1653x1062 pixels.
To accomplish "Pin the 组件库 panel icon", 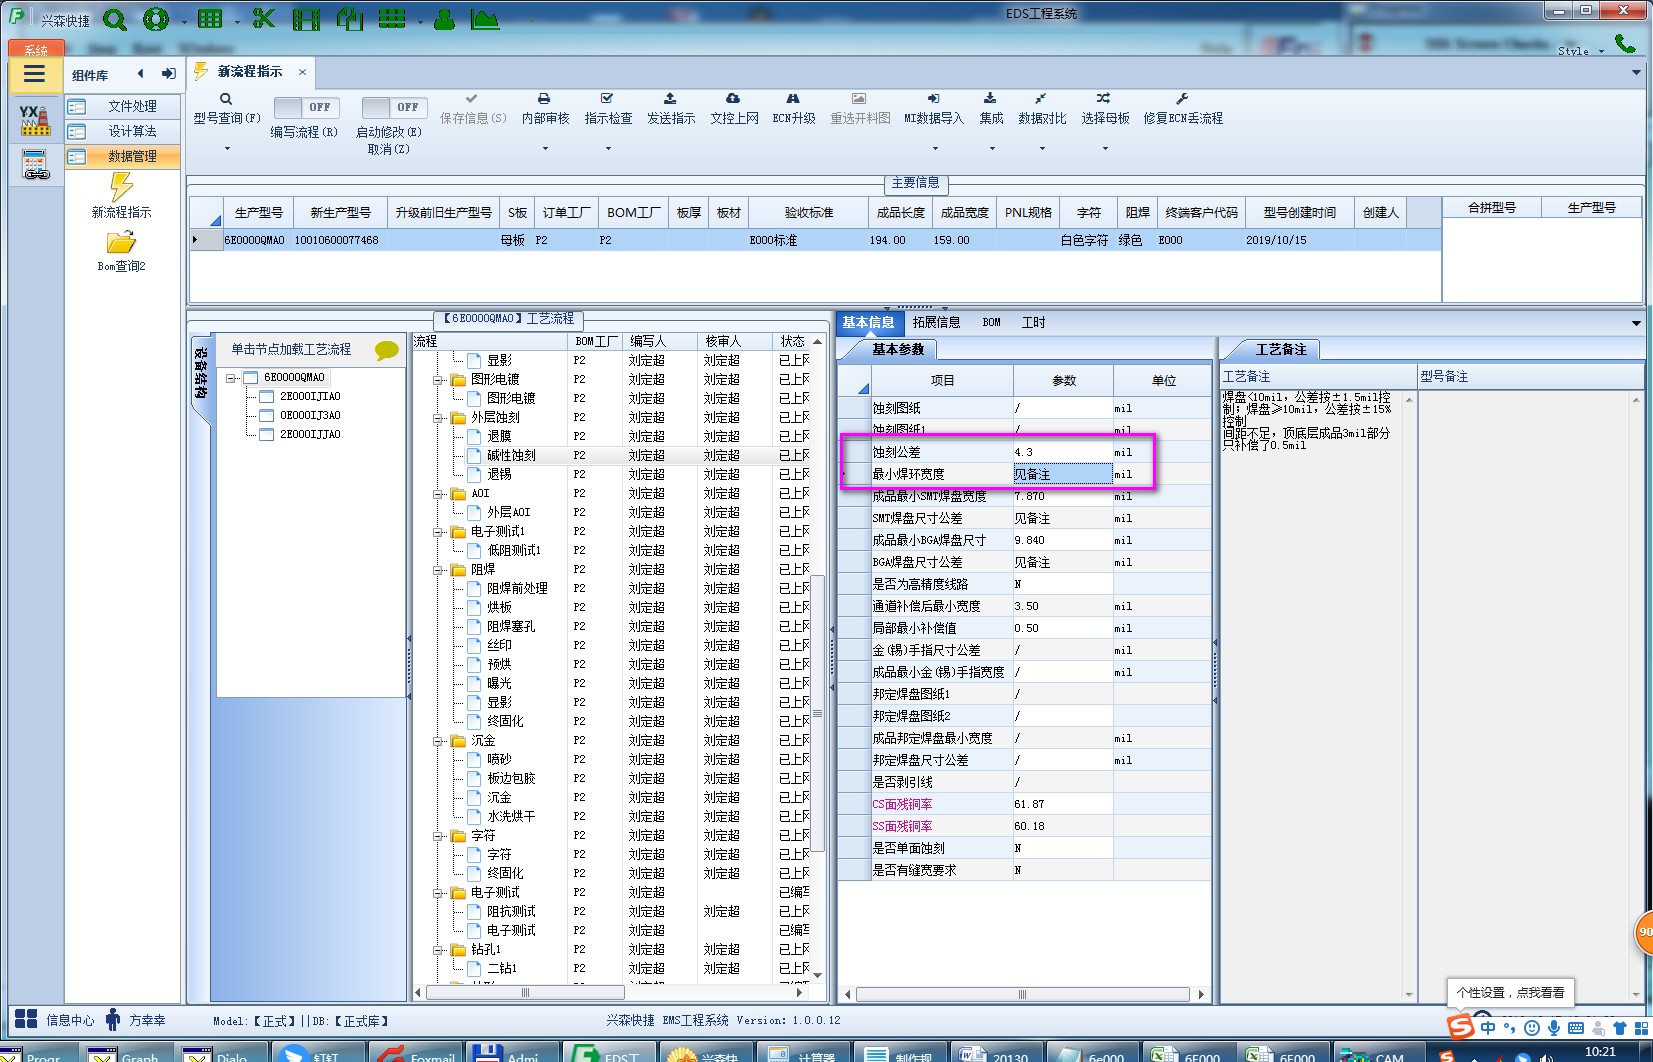I will pyautogui.click(x=169, y=74).
